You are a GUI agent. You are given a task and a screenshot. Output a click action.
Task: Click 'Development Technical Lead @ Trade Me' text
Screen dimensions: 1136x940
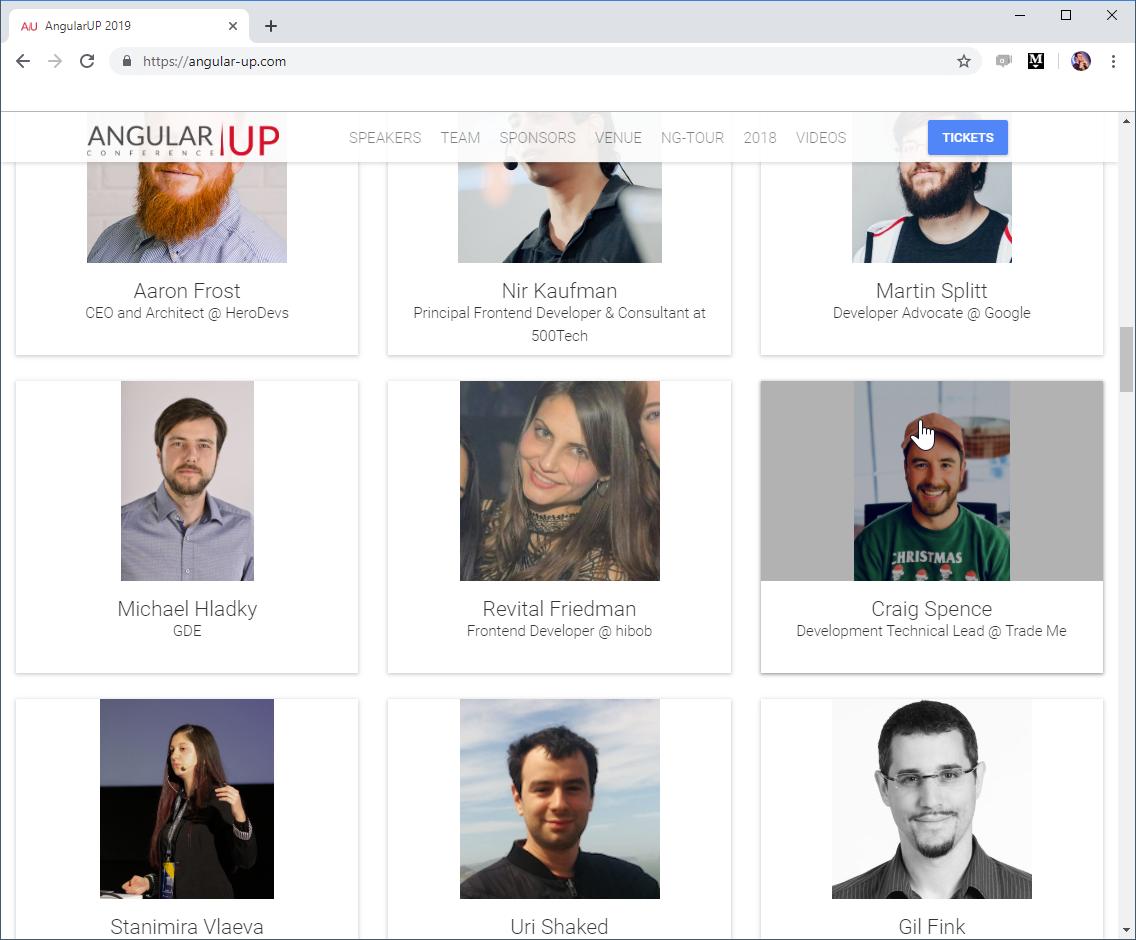pyautogui.click(x=932, y=631)
